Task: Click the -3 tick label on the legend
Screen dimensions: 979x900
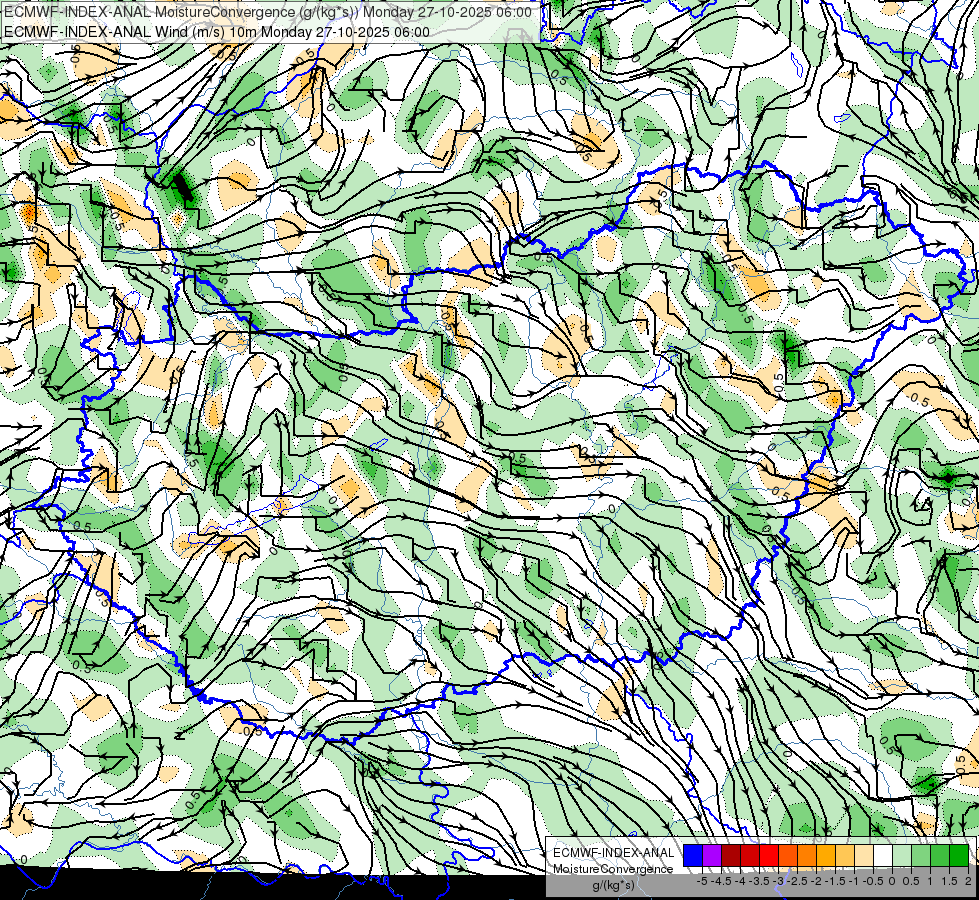Action: (778, 881)
